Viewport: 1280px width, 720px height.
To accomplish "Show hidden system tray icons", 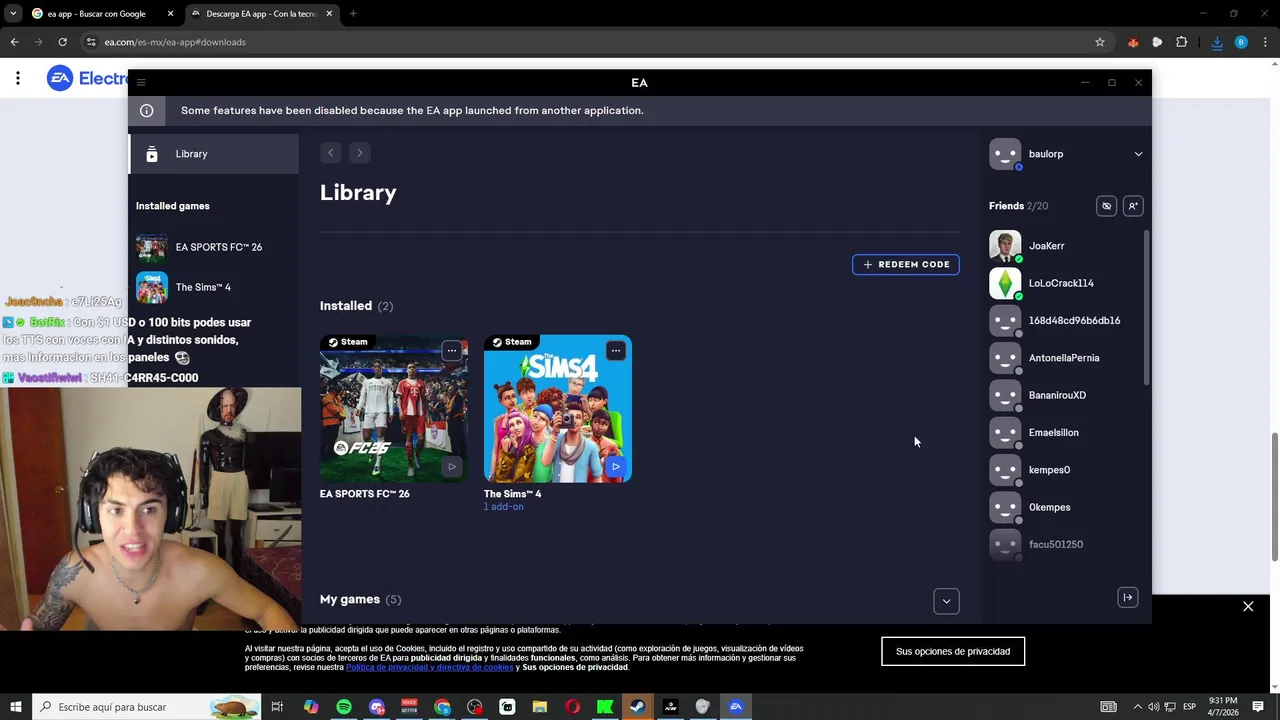I will [1137, 707].
